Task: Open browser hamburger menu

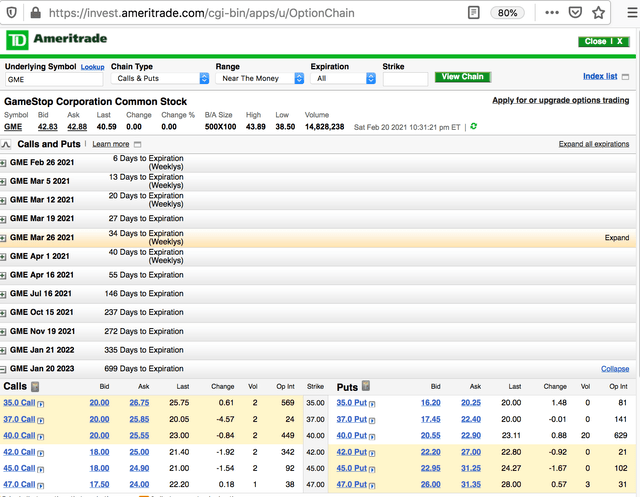Action: (633, 13)
